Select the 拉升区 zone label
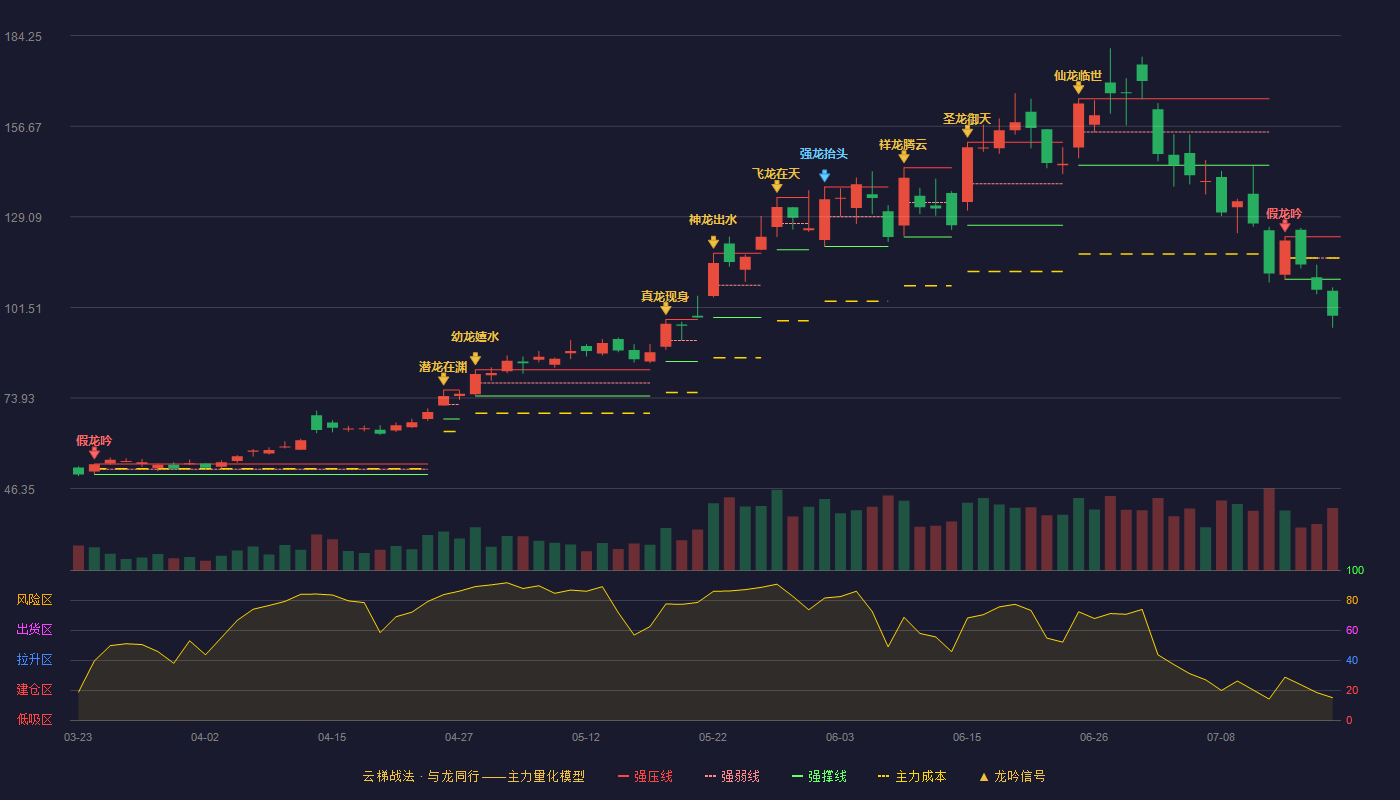The image size is (1400, 800). click(x=34, y=660)
